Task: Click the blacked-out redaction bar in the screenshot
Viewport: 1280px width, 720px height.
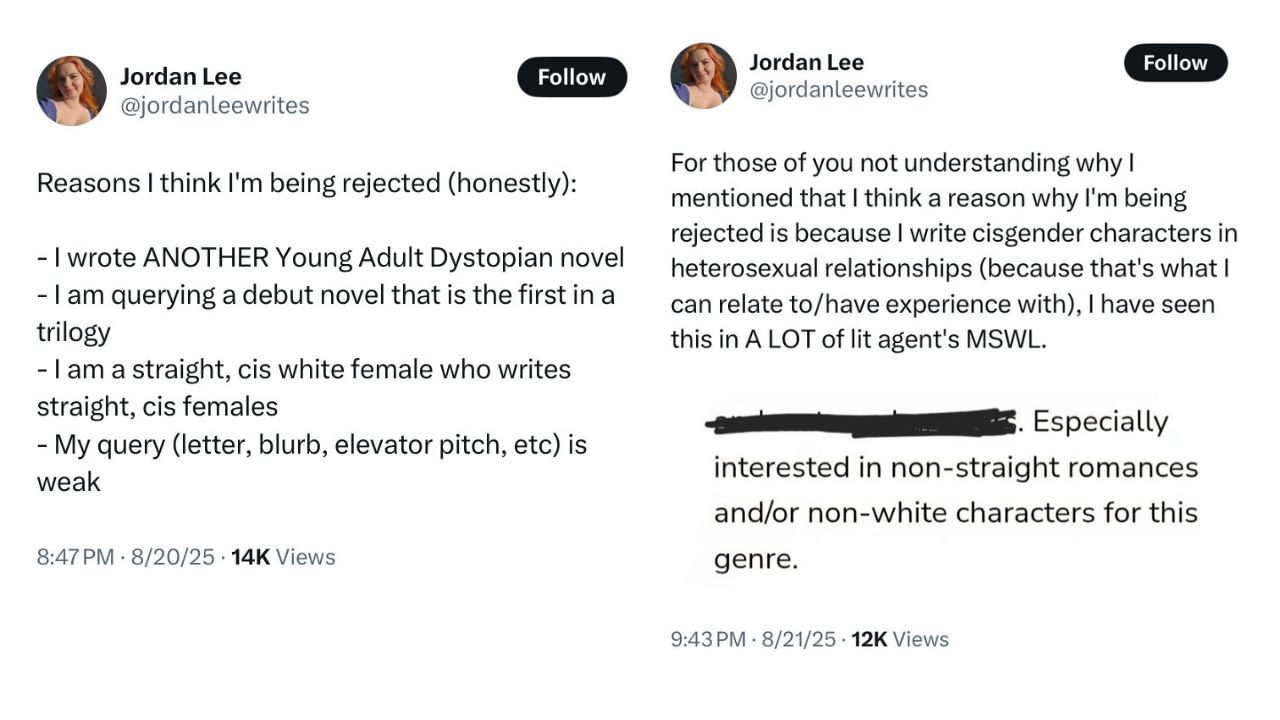Action: (x=860, y=424)
